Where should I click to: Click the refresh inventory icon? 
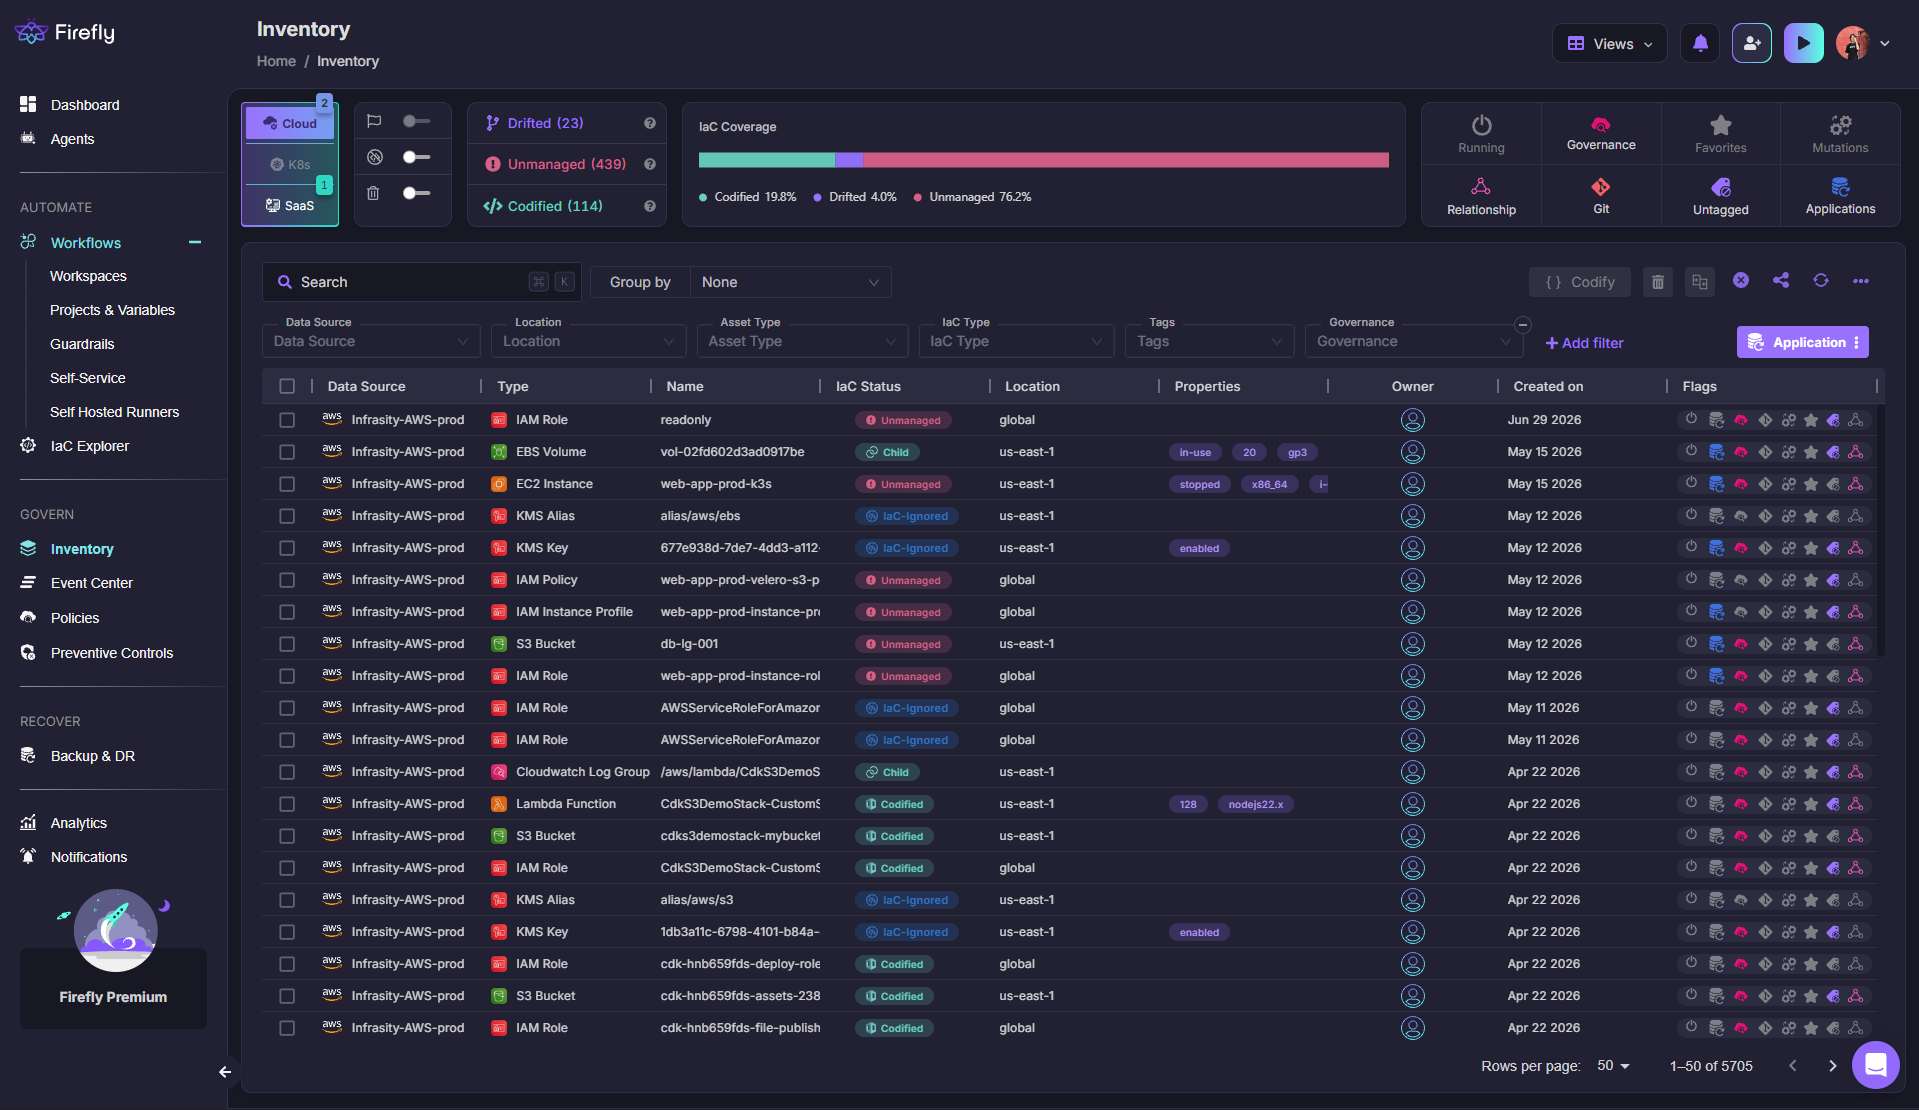tap(1820, 281)
